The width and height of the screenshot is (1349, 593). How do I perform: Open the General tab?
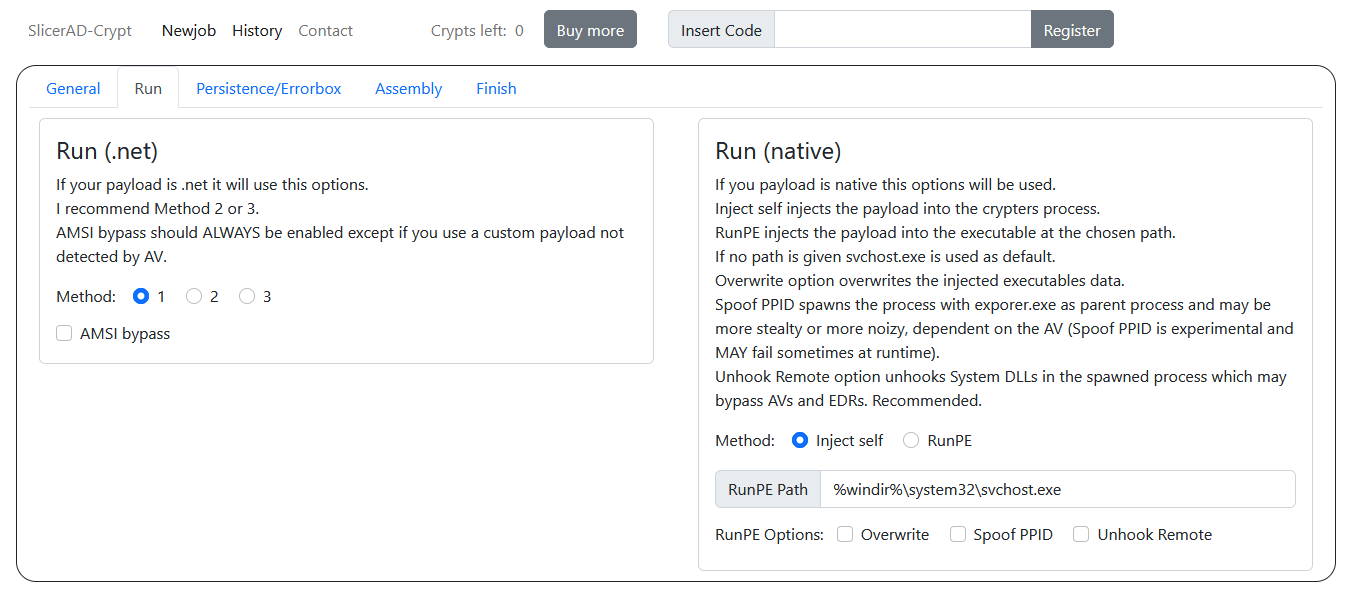(73, 88)
